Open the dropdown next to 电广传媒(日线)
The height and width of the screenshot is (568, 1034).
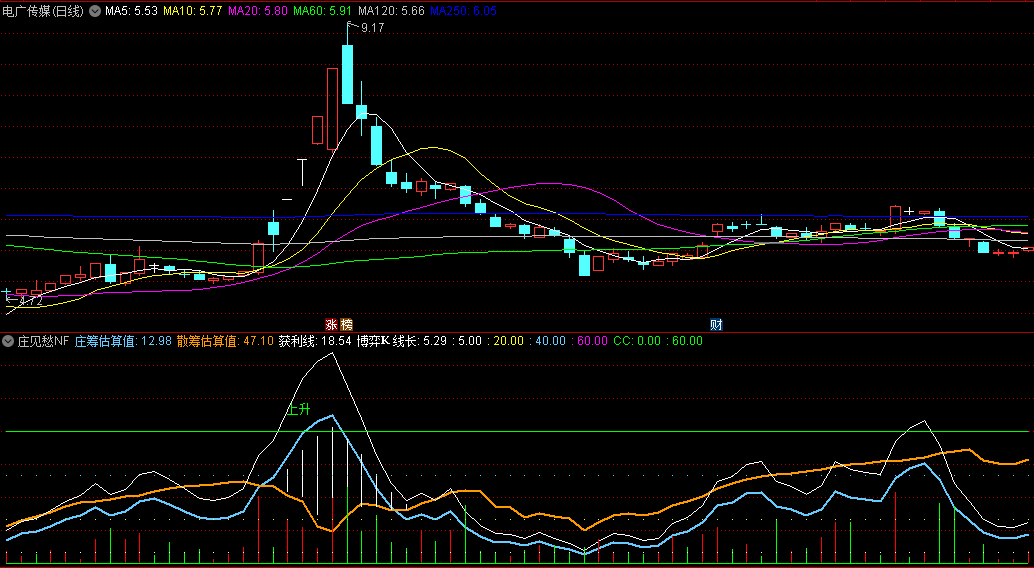coord(95,11)
